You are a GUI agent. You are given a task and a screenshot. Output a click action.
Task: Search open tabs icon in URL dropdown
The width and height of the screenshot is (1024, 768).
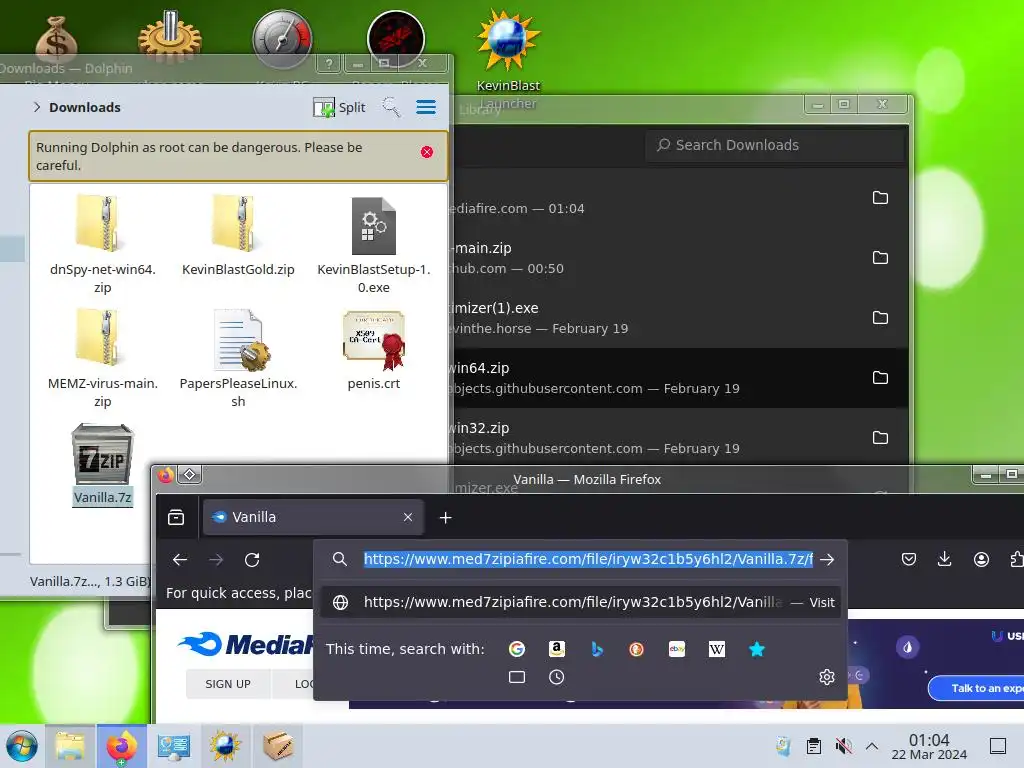pyautogui.click(x=517, y=677)
